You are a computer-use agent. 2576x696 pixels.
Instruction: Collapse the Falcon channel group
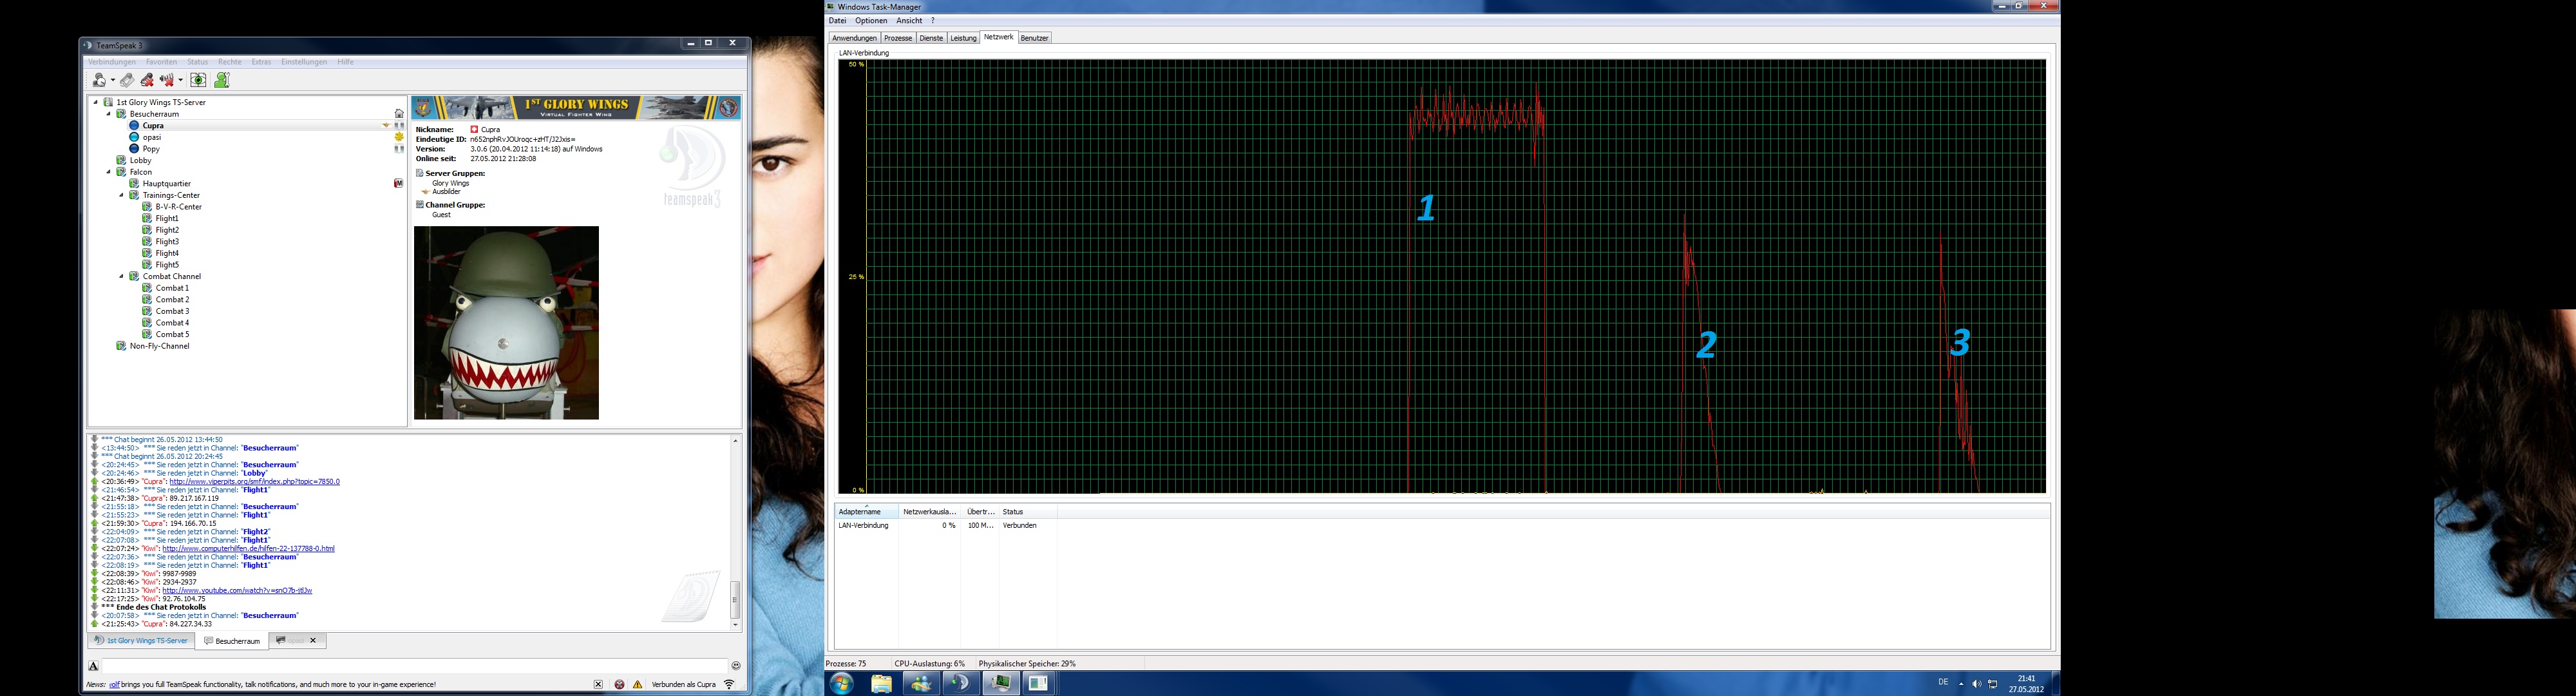click(x=110, y=172)
